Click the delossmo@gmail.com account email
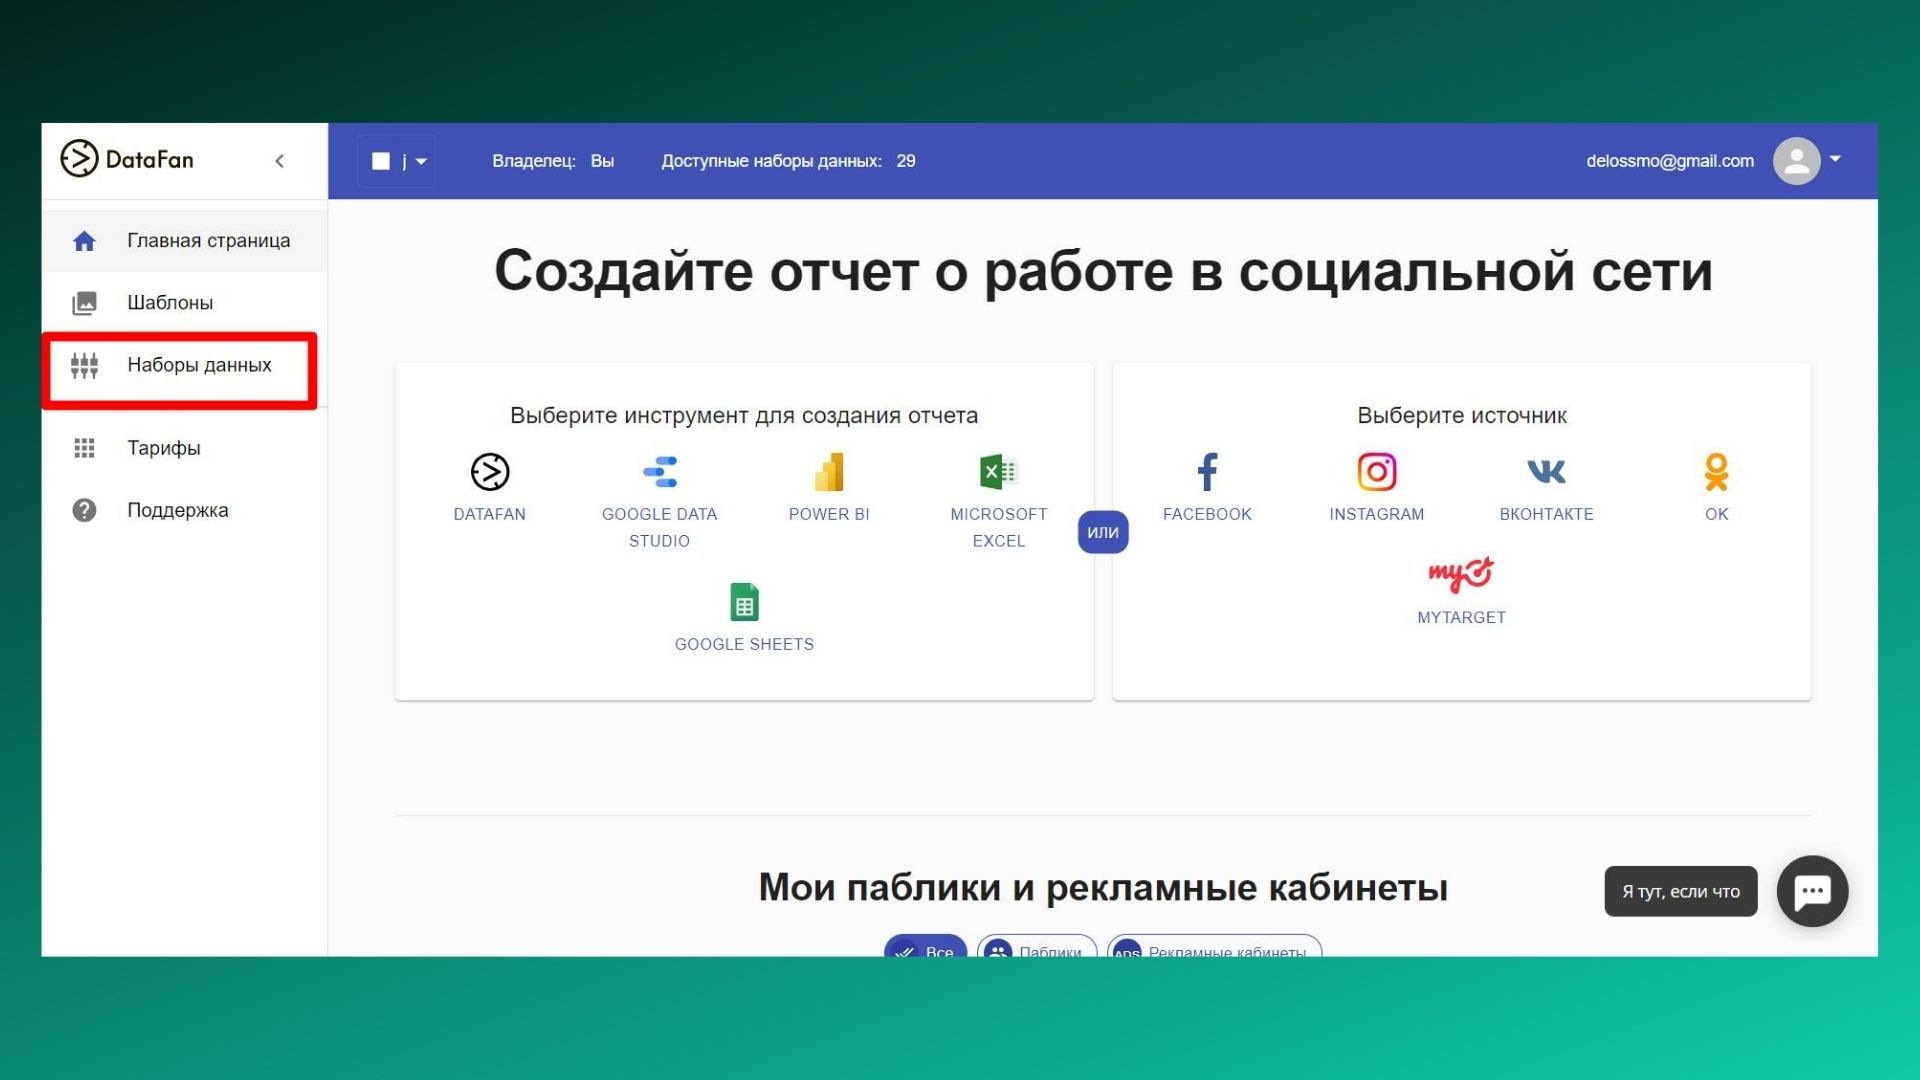The height and width of the screenshot is (1080, 1920). click(1669, 161)
